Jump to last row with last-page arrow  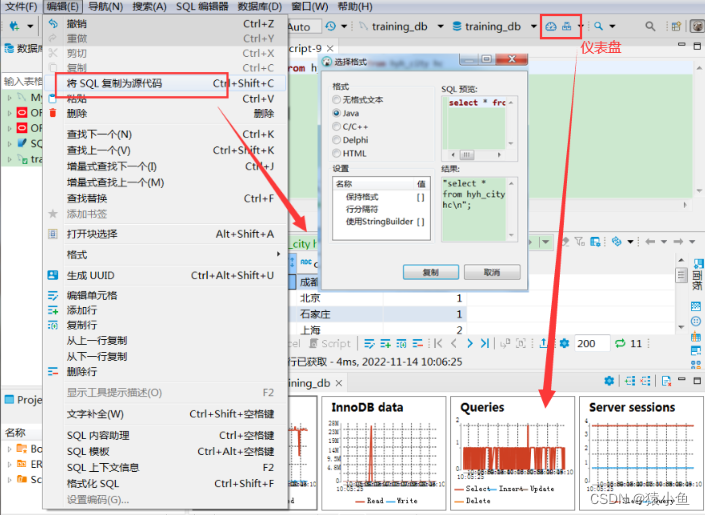pyautogui.click(x=485, y=344)
